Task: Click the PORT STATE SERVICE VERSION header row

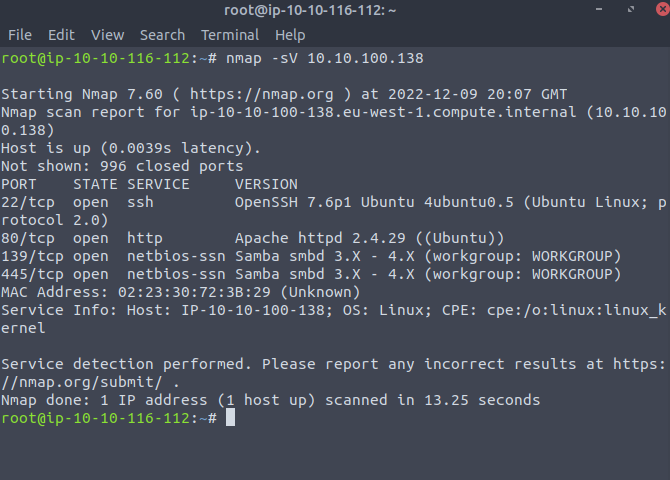Action: (150, 184)
